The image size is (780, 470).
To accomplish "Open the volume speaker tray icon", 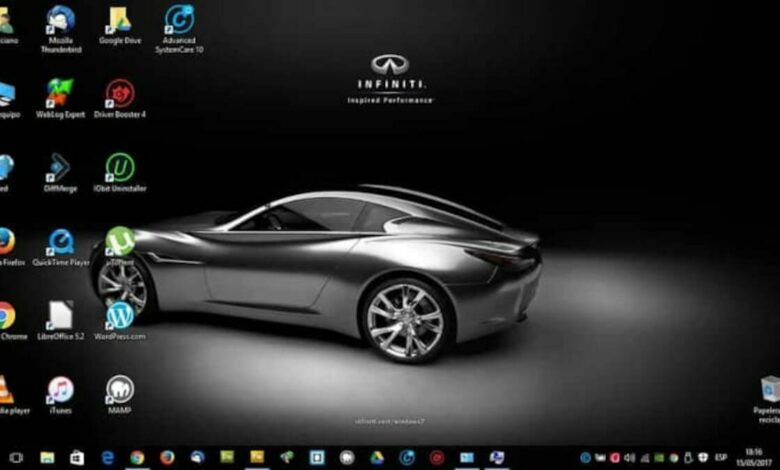I will click(629, 458).
